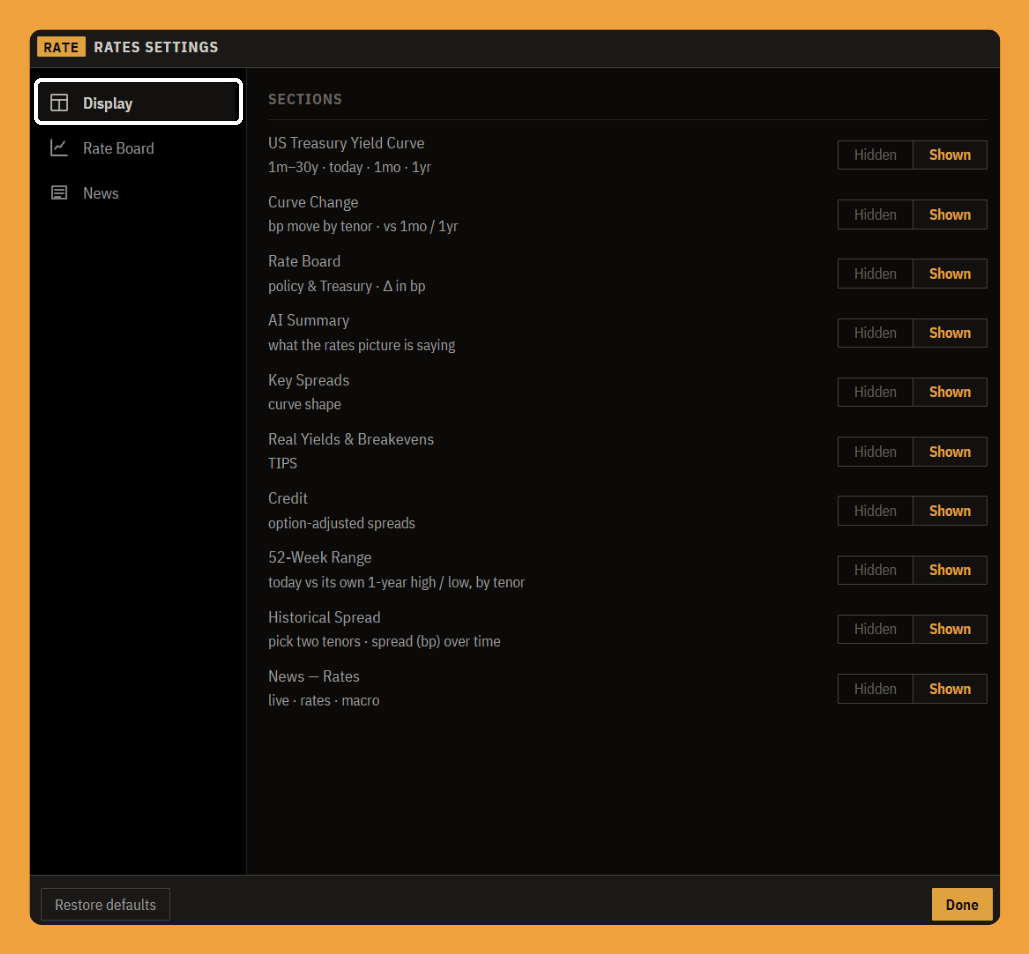Click 'policy & Treasury · Δ in bp' text
1029x954 pixels.
click(346, 286)
